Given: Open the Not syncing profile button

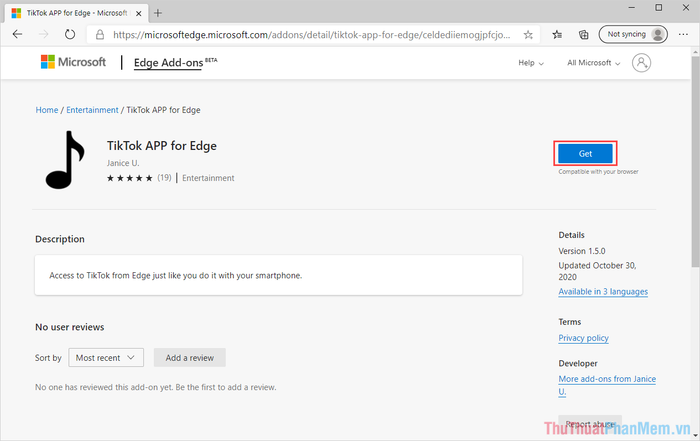Looking at the screenshot, I should click(633, 34).
